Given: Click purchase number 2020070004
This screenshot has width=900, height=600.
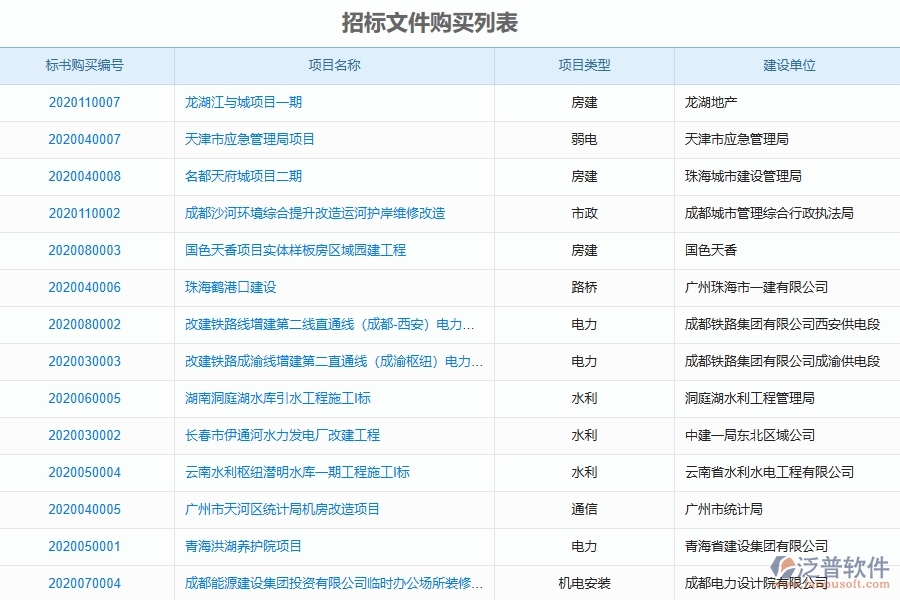Looking at the screenshot, I should click(x=88, y=583).
